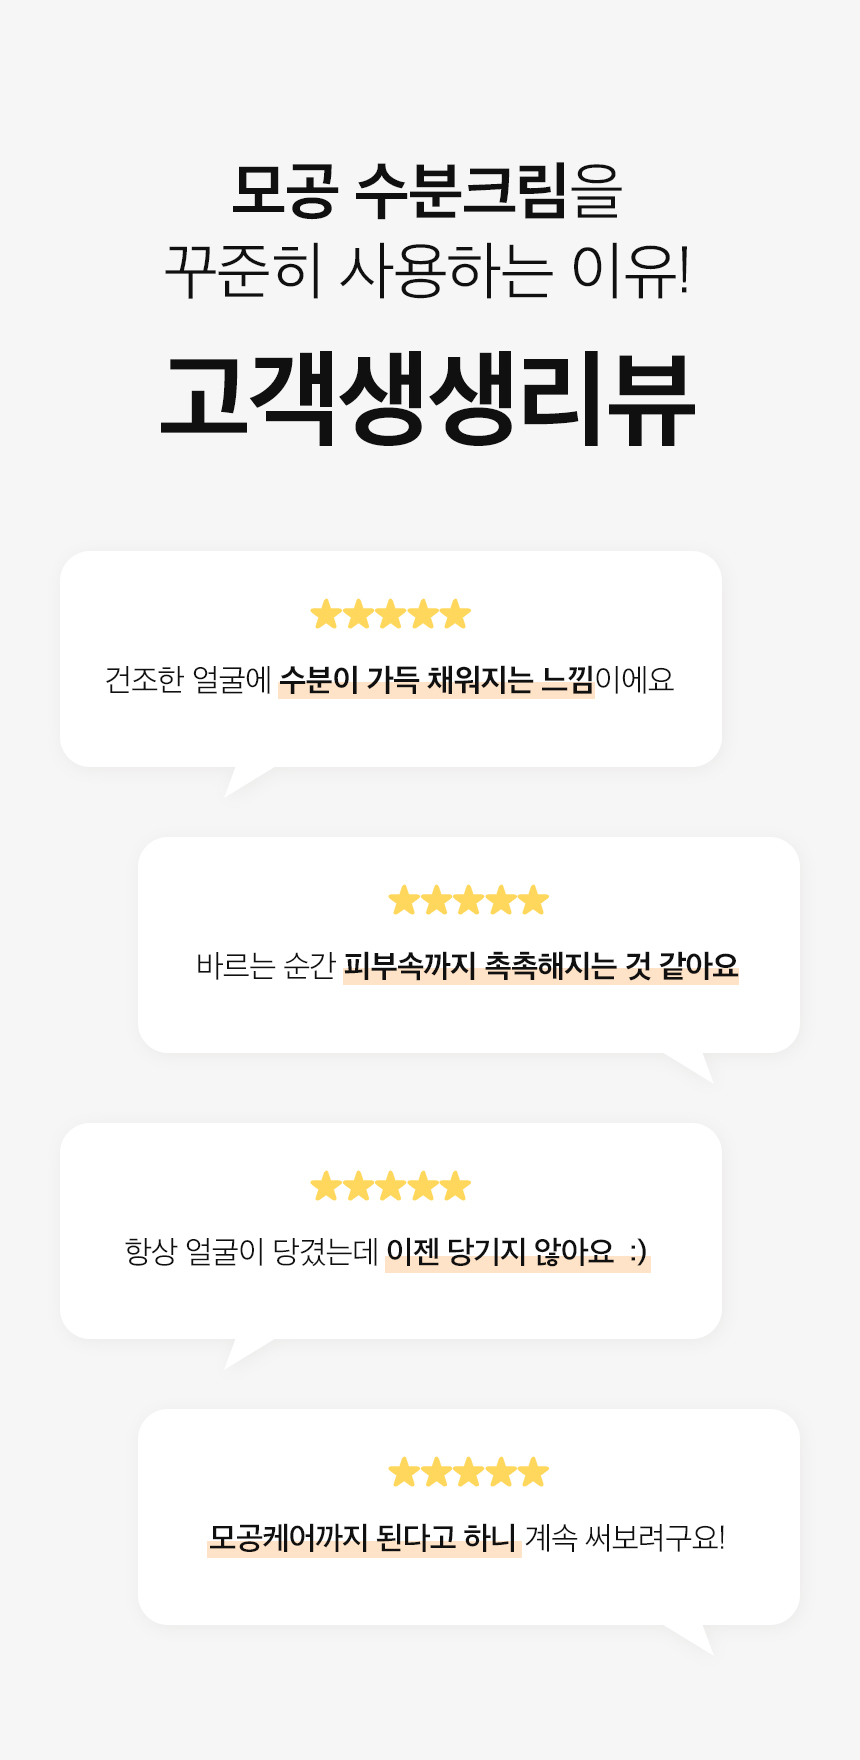
Task: Click the fifth star above "수분이 가득" review
Action: tap(455, 614)
